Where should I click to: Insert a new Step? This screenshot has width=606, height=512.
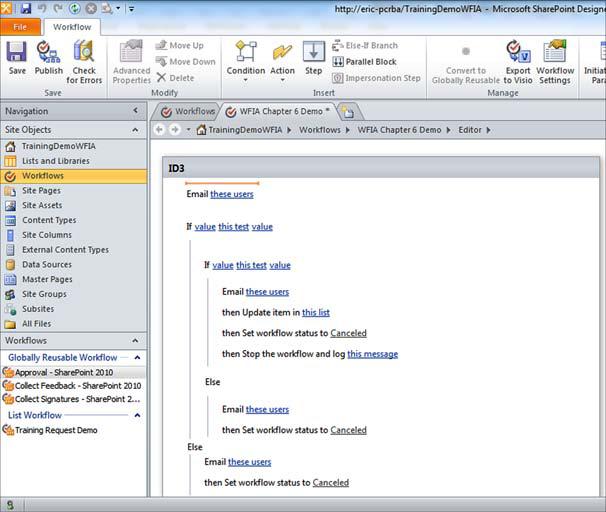point(313,58)
